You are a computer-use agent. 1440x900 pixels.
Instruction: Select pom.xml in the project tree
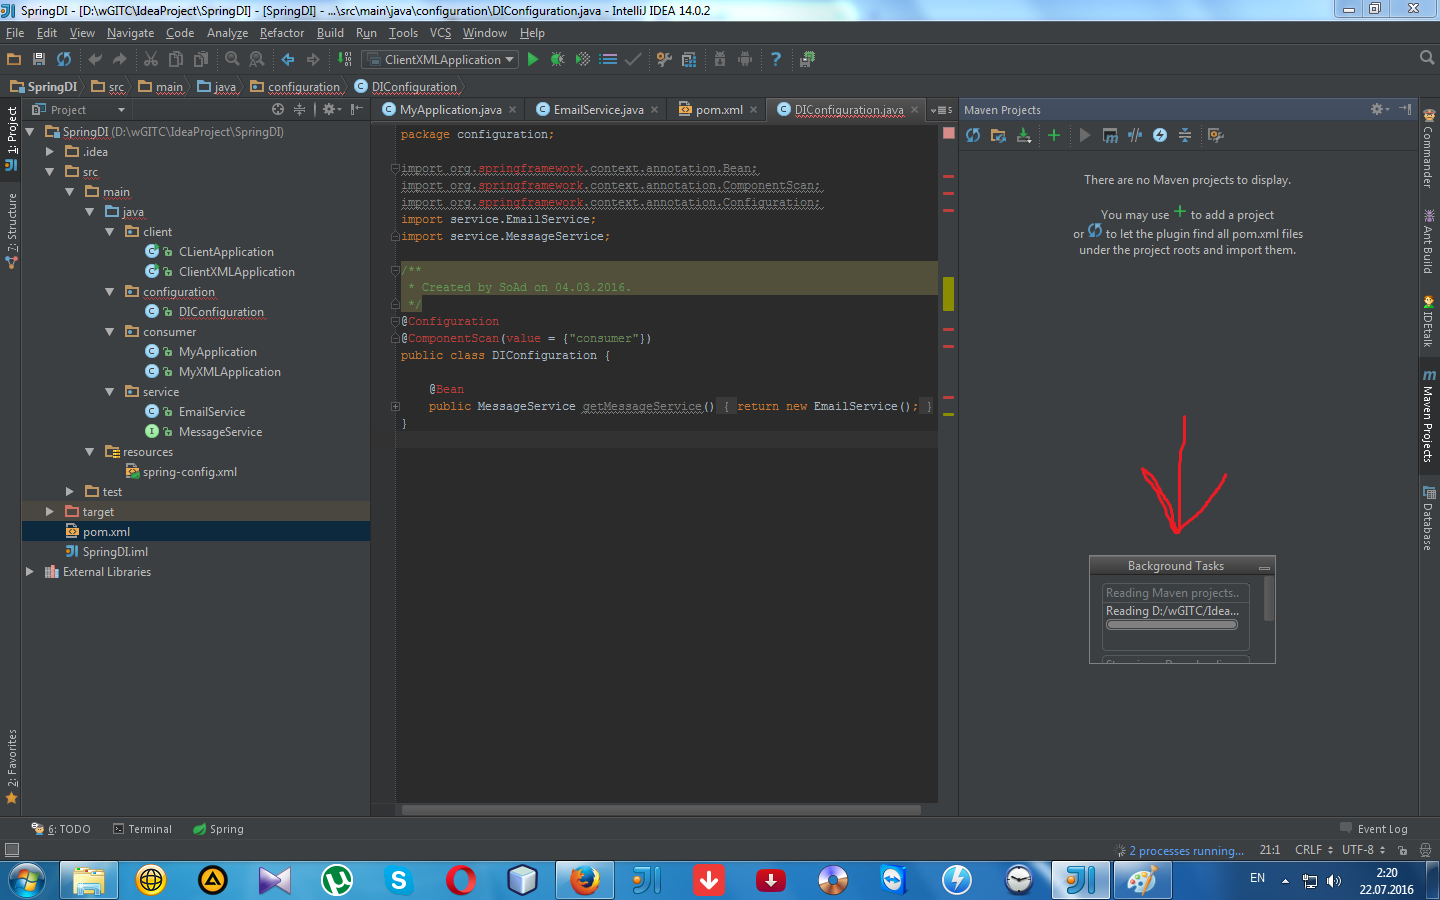click(x=106, y=532)
